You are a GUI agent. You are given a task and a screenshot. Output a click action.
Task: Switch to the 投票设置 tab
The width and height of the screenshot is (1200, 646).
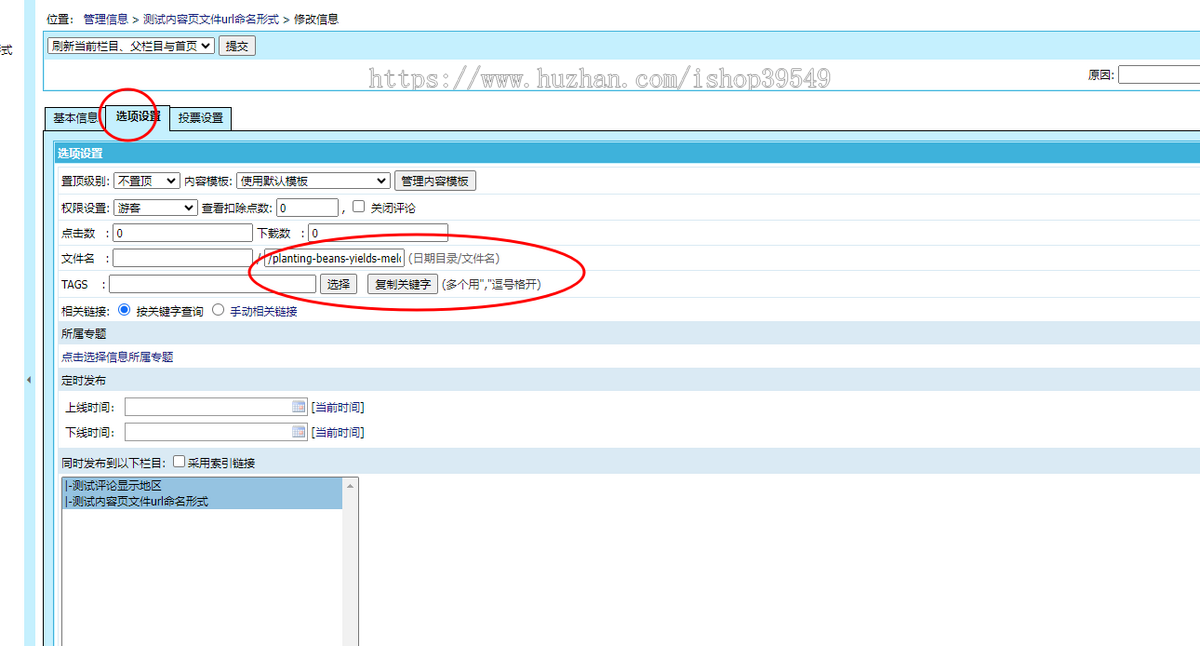pos(201,118)
